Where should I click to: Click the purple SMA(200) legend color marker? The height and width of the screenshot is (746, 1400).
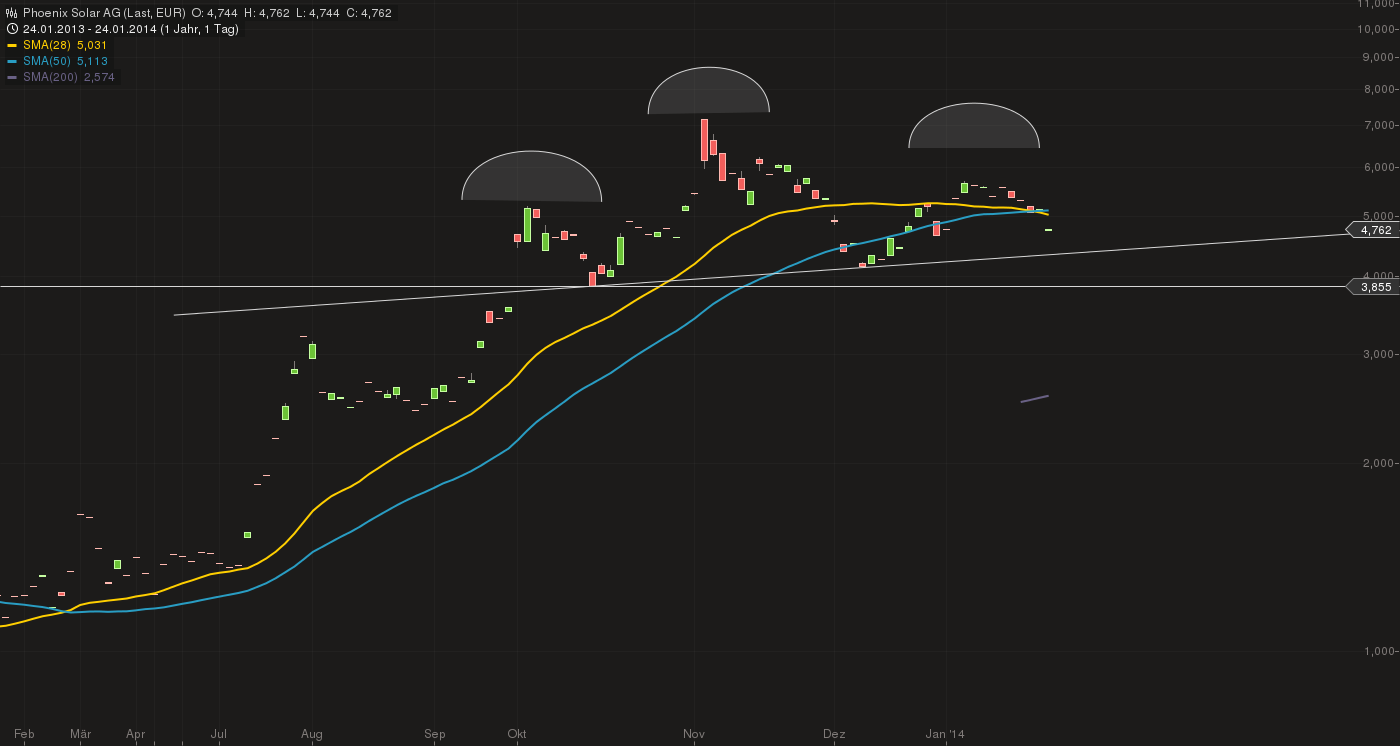[12, 77]
